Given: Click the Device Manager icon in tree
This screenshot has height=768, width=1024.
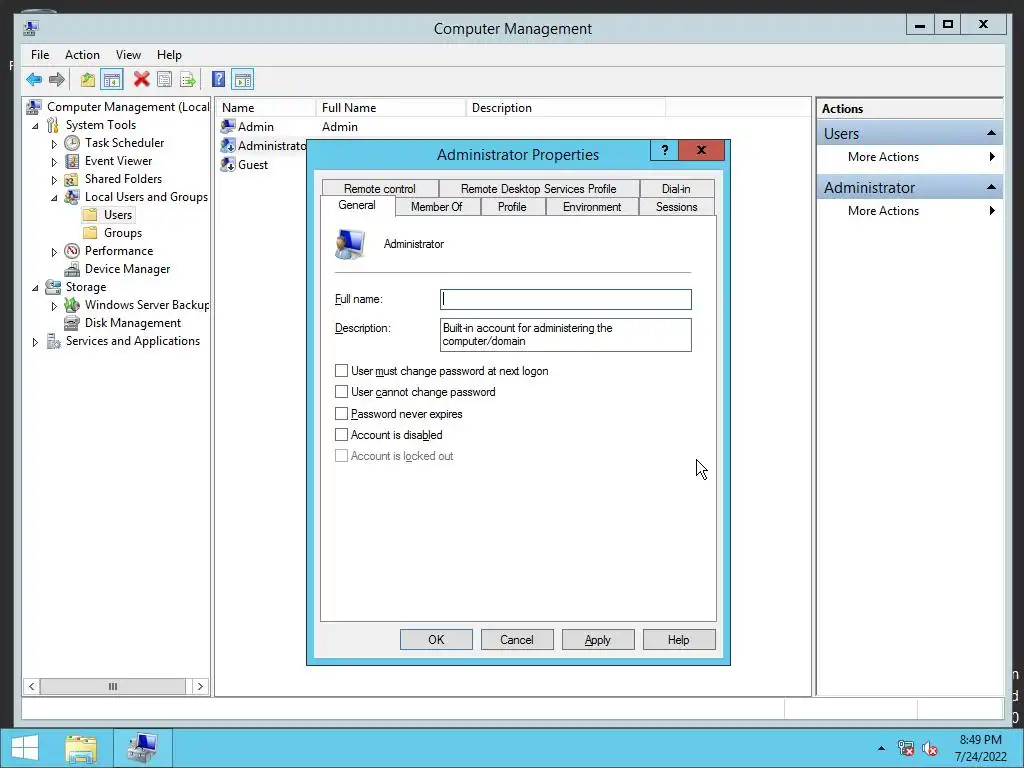Looking at the screenshot, I should 72,269.
